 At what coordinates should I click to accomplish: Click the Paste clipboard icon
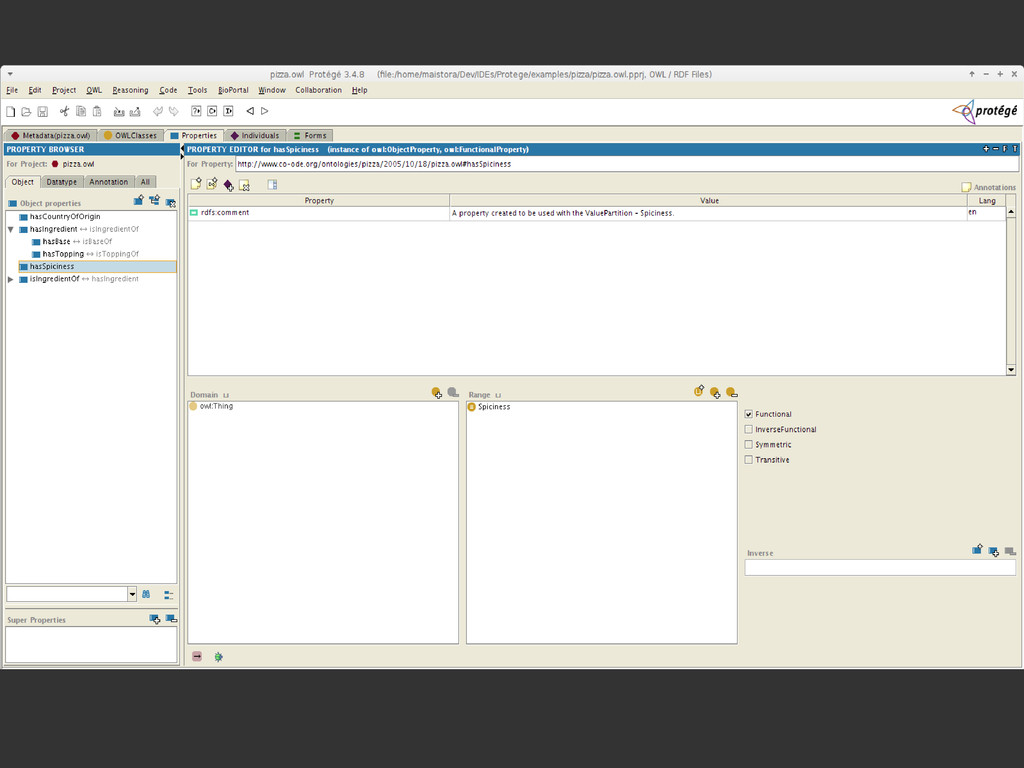(97, 112)
